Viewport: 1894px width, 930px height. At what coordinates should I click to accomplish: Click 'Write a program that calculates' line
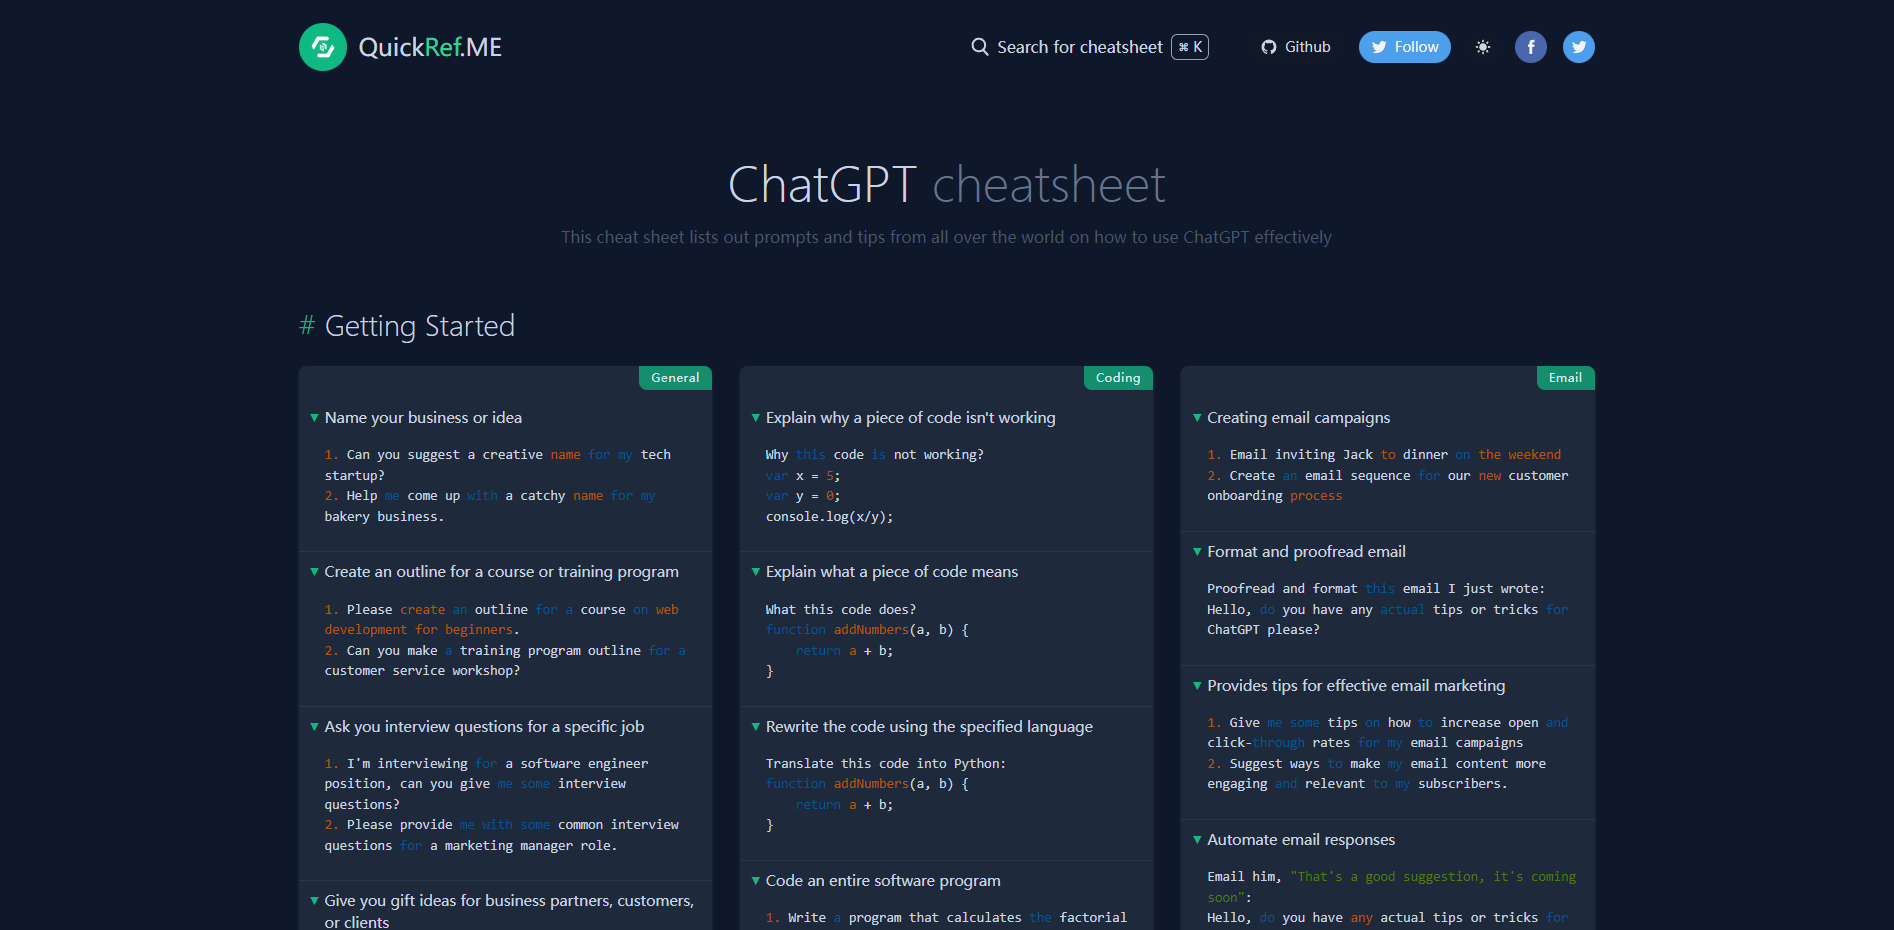pyautogui.click(x=946, y=918)
